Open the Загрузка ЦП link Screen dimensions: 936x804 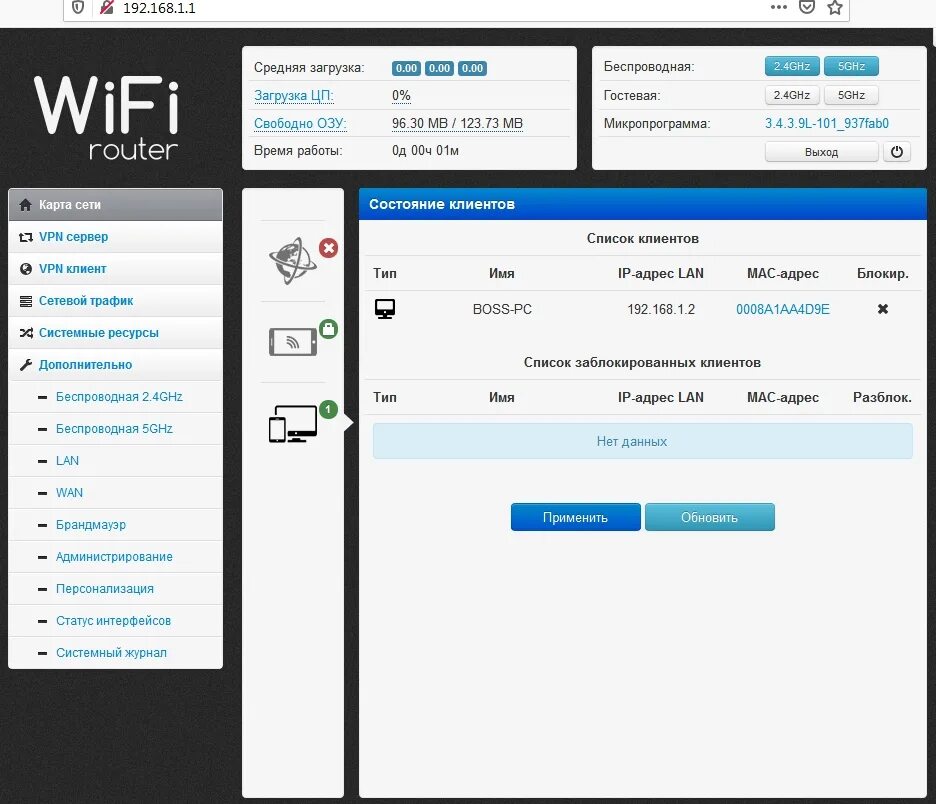294,96
